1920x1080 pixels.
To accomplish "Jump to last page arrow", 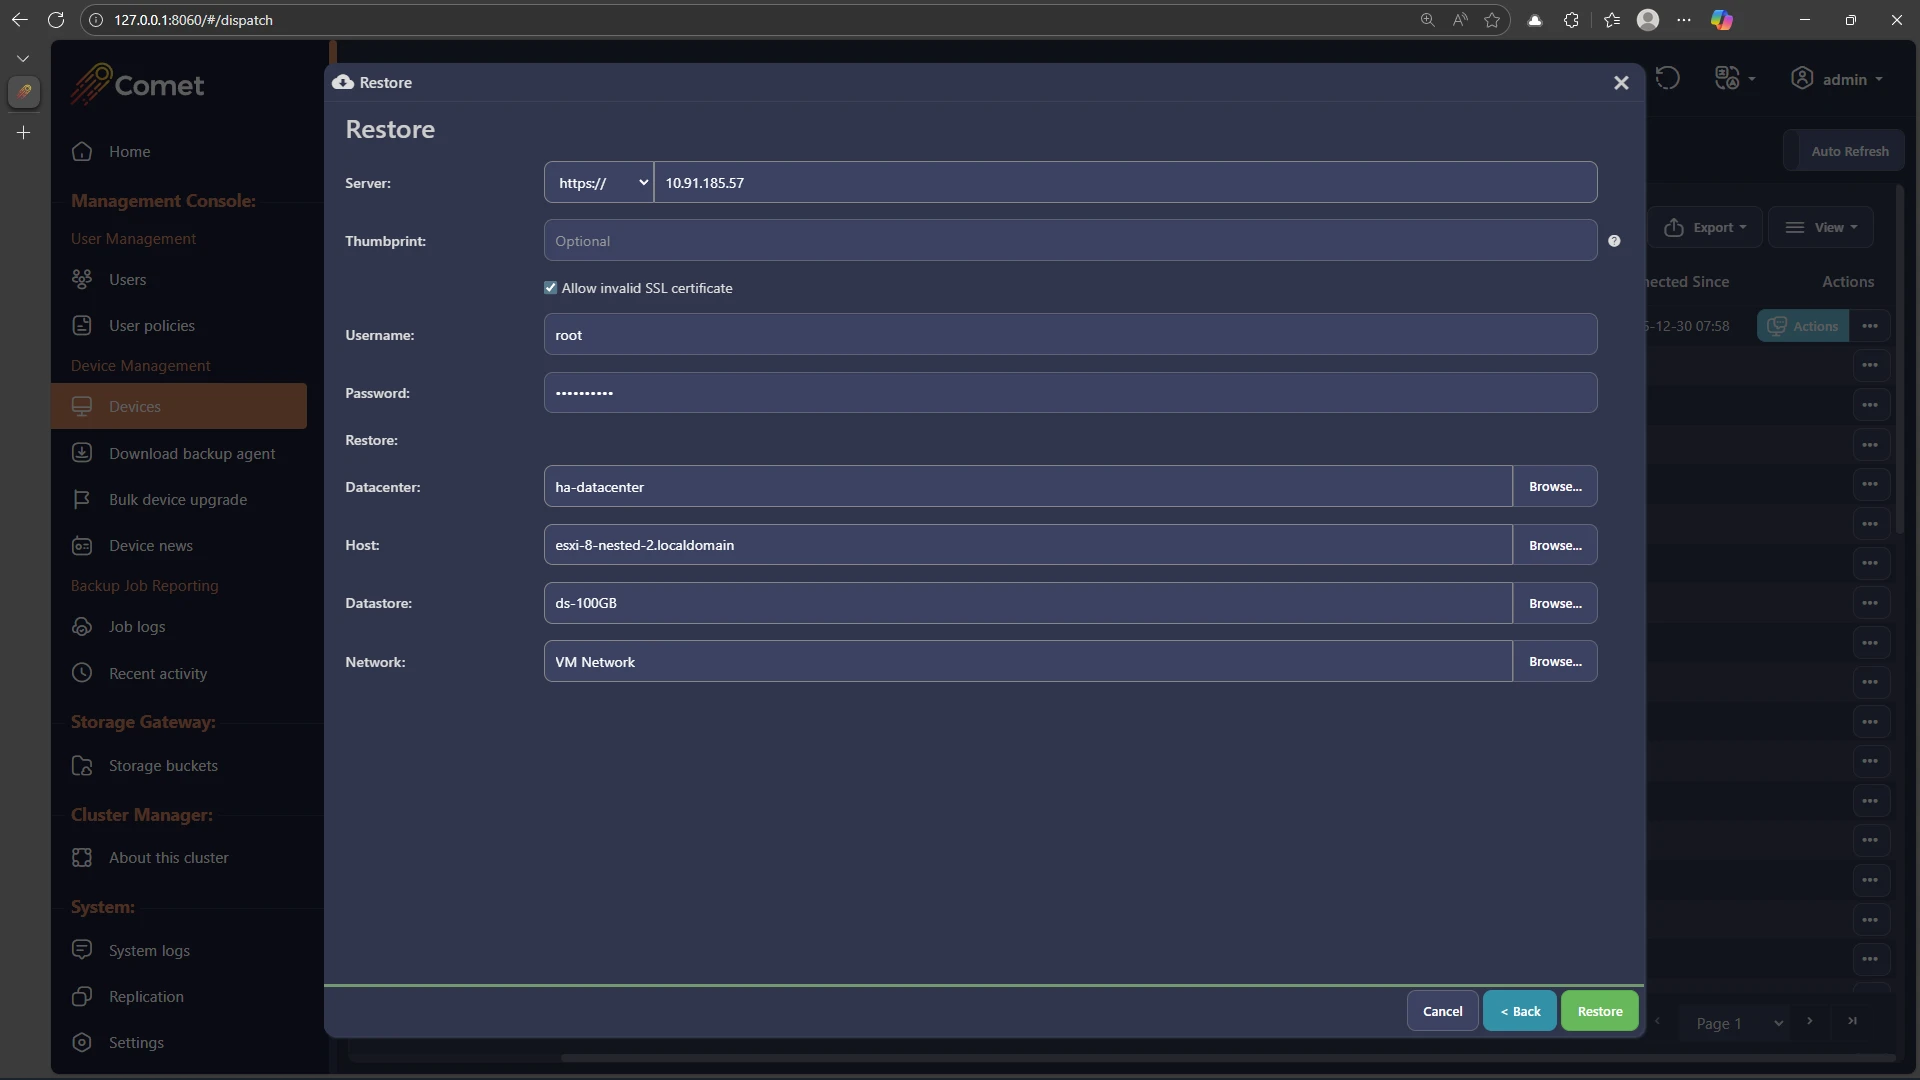I will [1852, 1021].
